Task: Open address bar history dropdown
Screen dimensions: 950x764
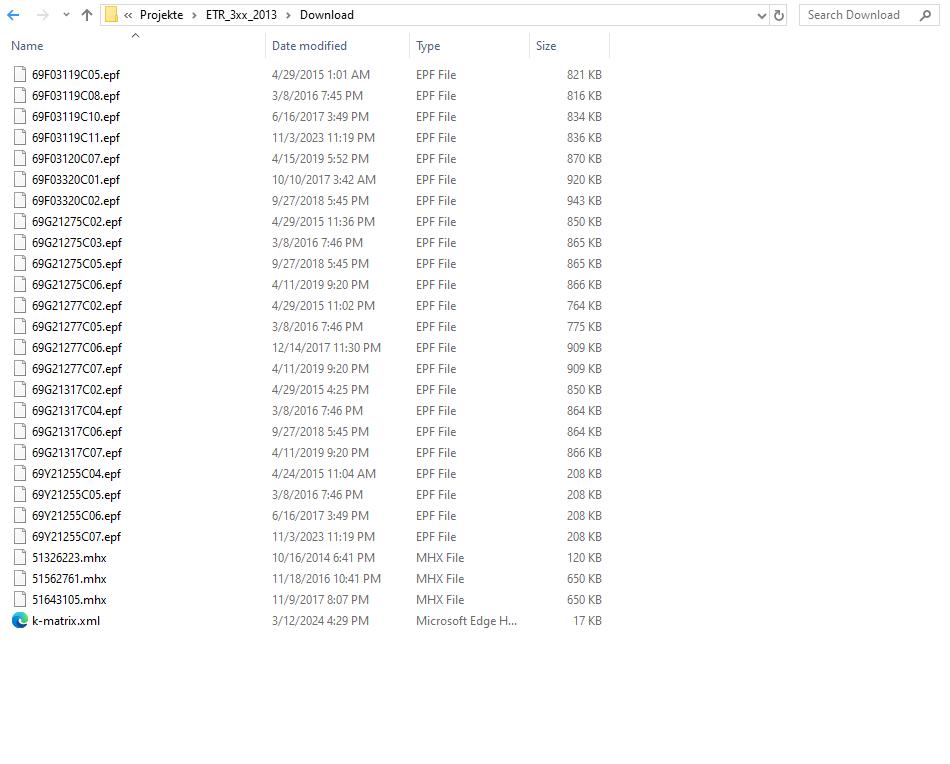Action: pyautogui.click(x=762, y=16)
